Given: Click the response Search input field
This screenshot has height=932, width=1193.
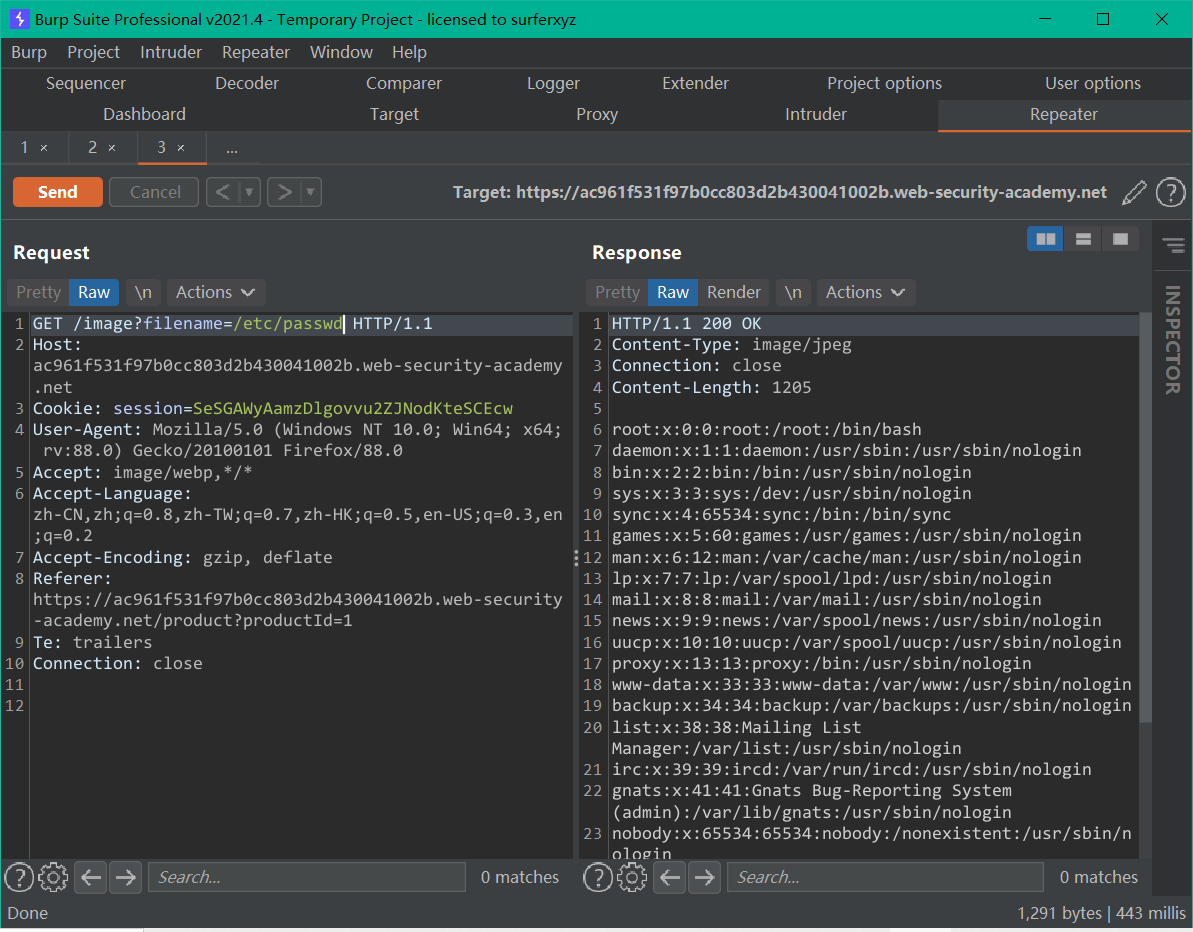Looking at the screenshot, I should coord(886,877).
